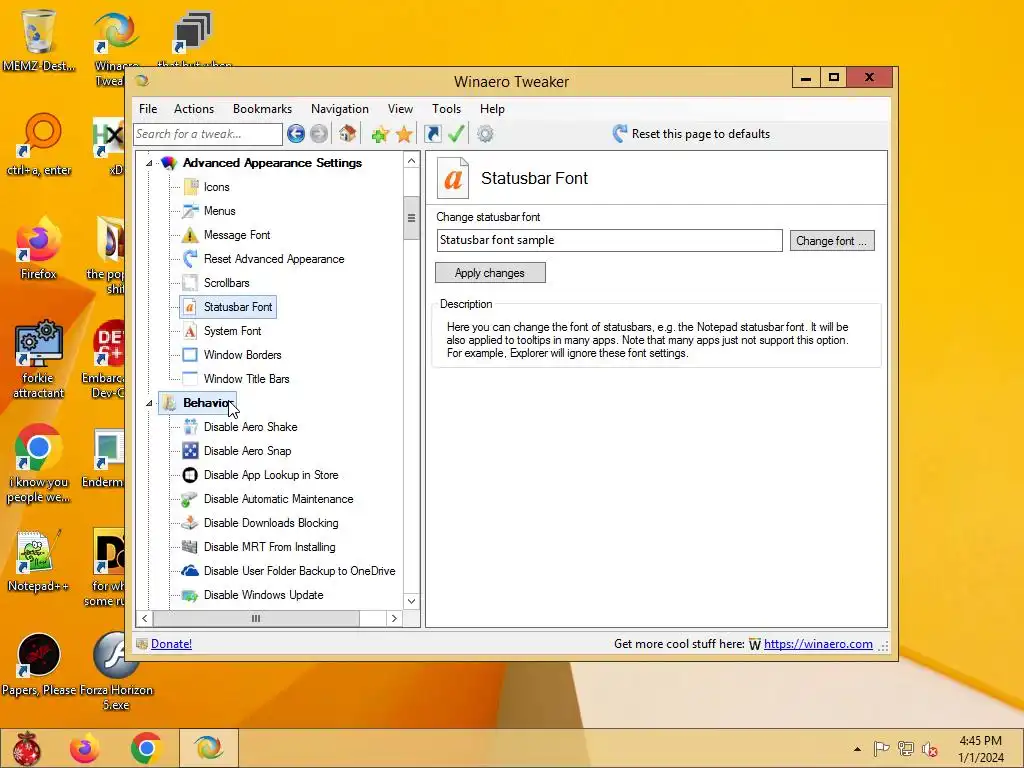Image resolution: width=1024 pixels, height=768 pixels.
Task: Open Recycle Bin on the desktop
Action: pos(39,39)
